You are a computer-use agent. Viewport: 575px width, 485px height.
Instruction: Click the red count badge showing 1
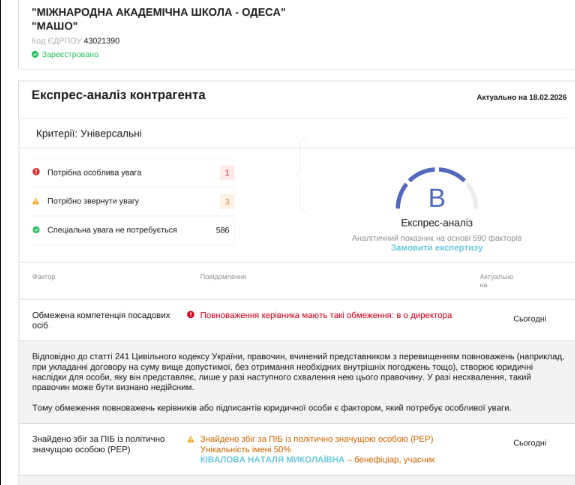tap(227, 173)
